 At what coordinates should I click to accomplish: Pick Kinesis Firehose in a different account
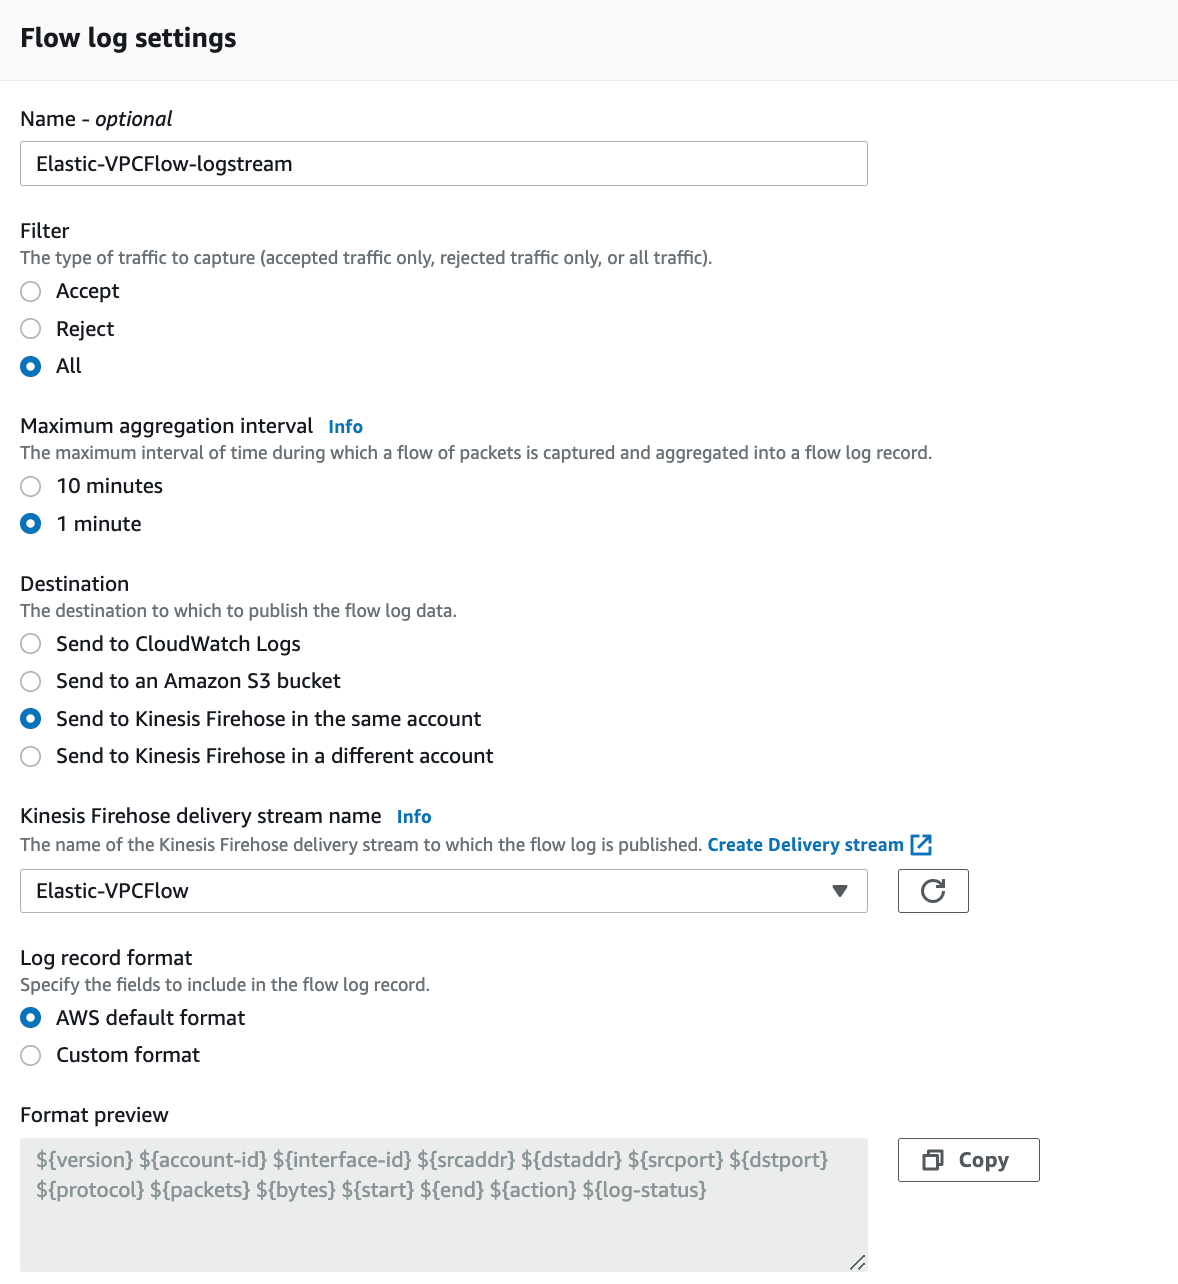click(x=31, y=756)
